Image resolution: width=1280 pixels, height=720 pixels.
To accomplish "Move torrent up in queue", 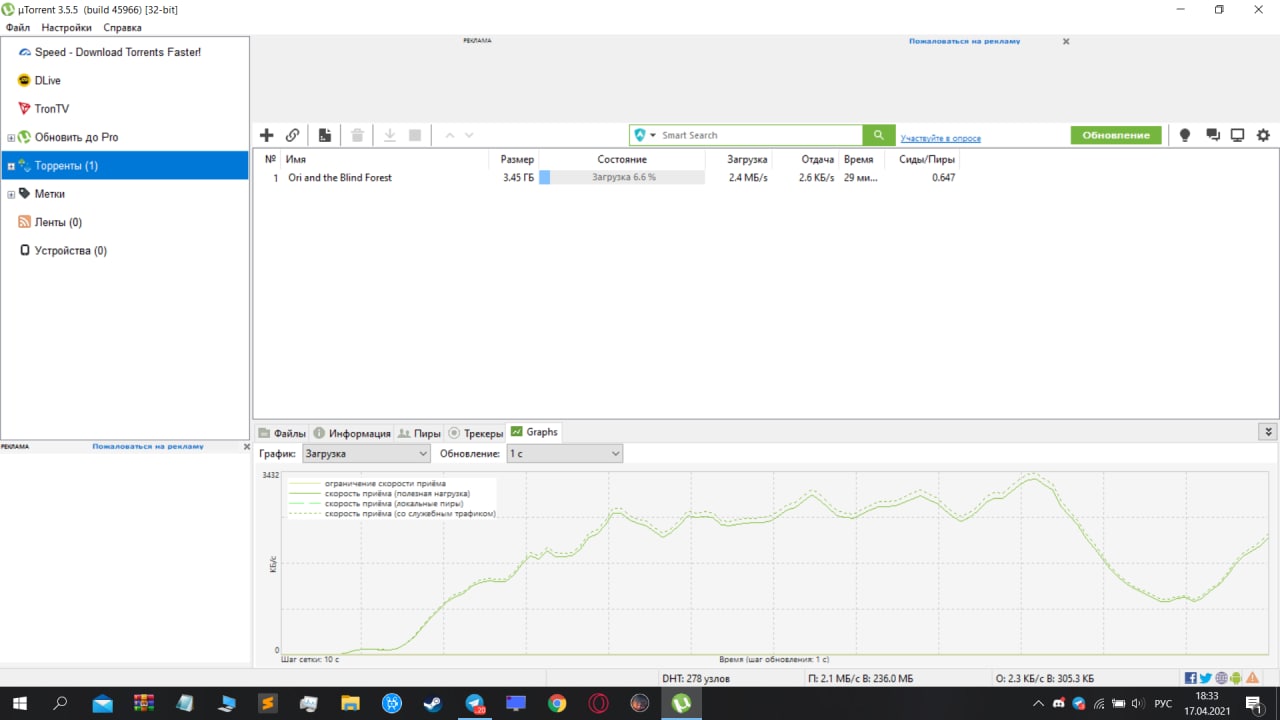I will (450, 135).
